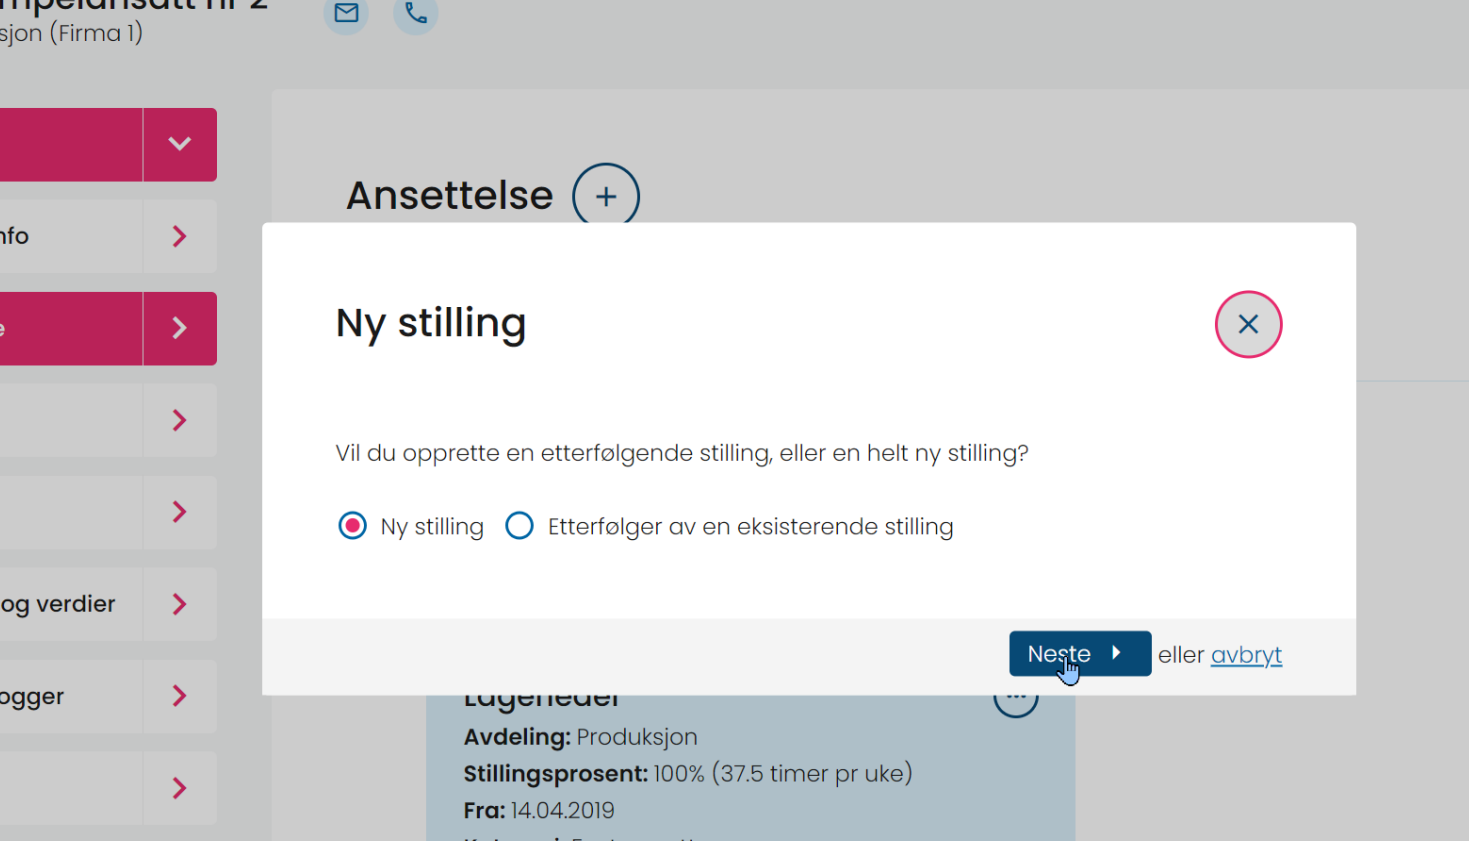Image resolution: width=1469 pixels, height=841 pixels.
Task: Open the three-dot menu on position card
Action: pos(1016,699)
